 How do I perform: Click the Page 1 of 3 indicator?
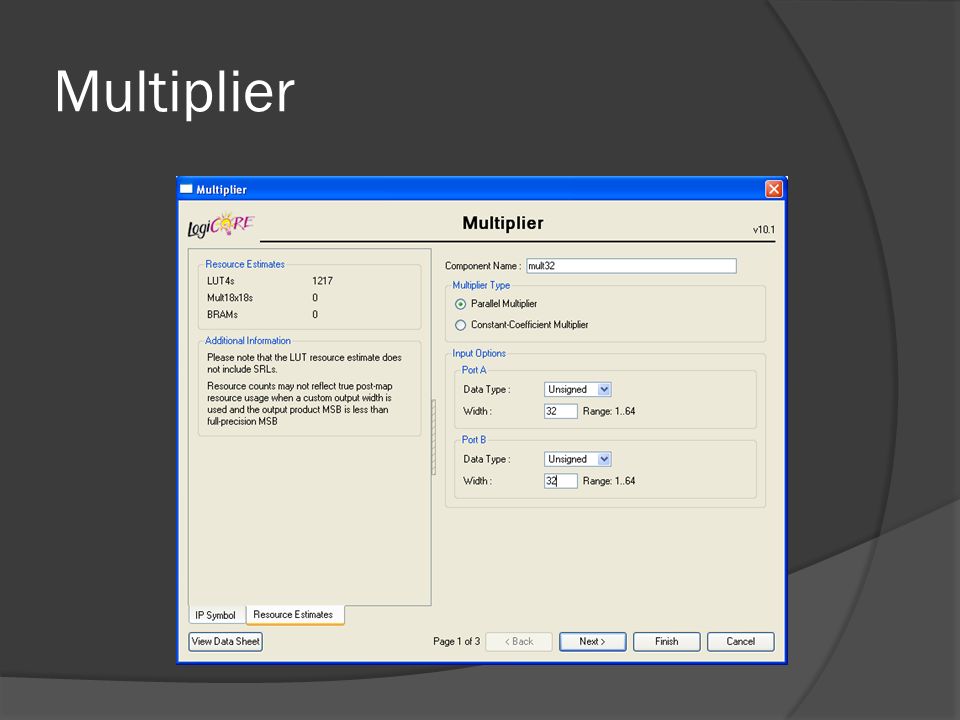(456, 642)
